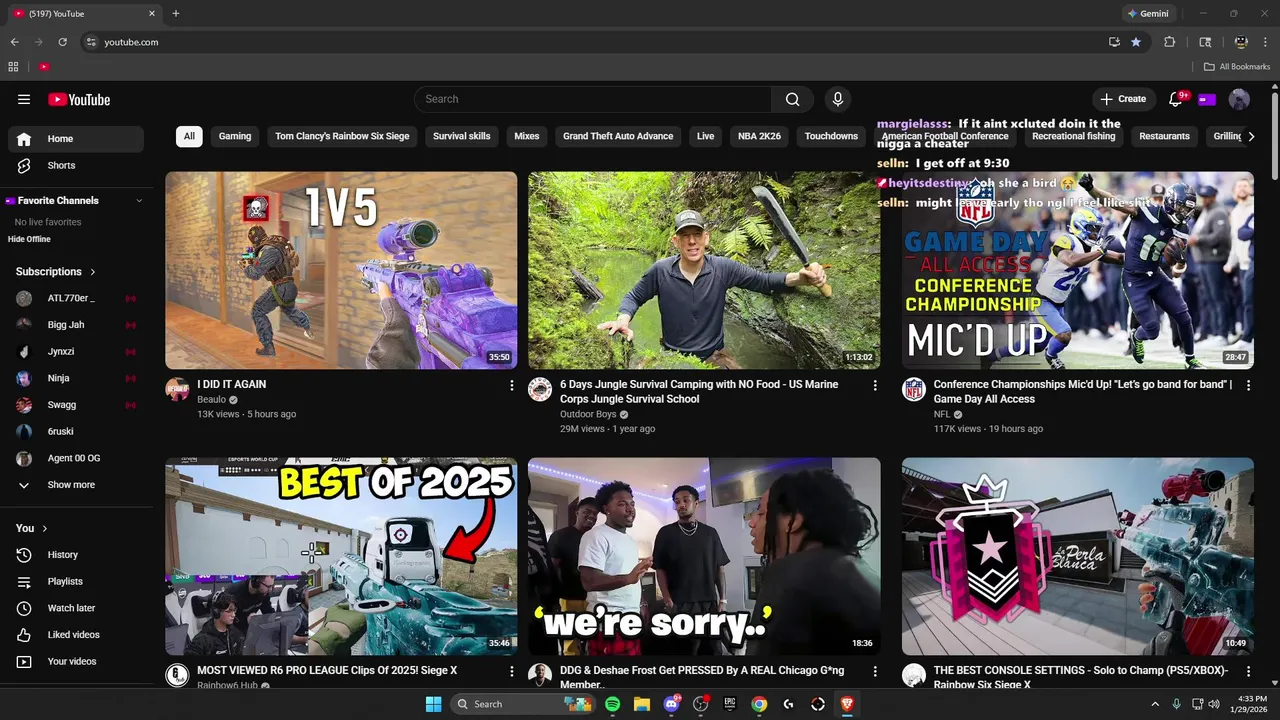Select Grand Theft Auto Advance chip

618,136
